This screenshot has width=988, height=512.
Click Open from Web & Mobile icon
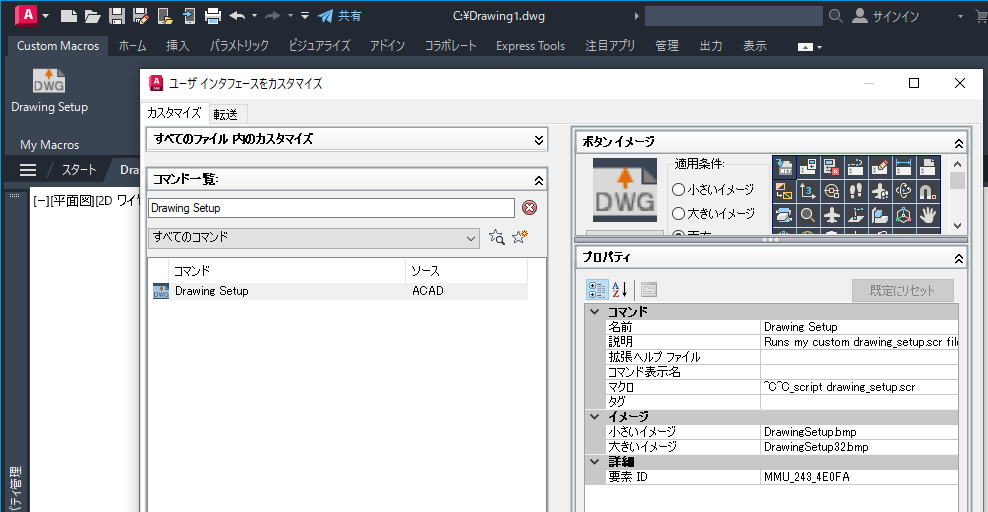pyautogui.click(x=164, y=16)
